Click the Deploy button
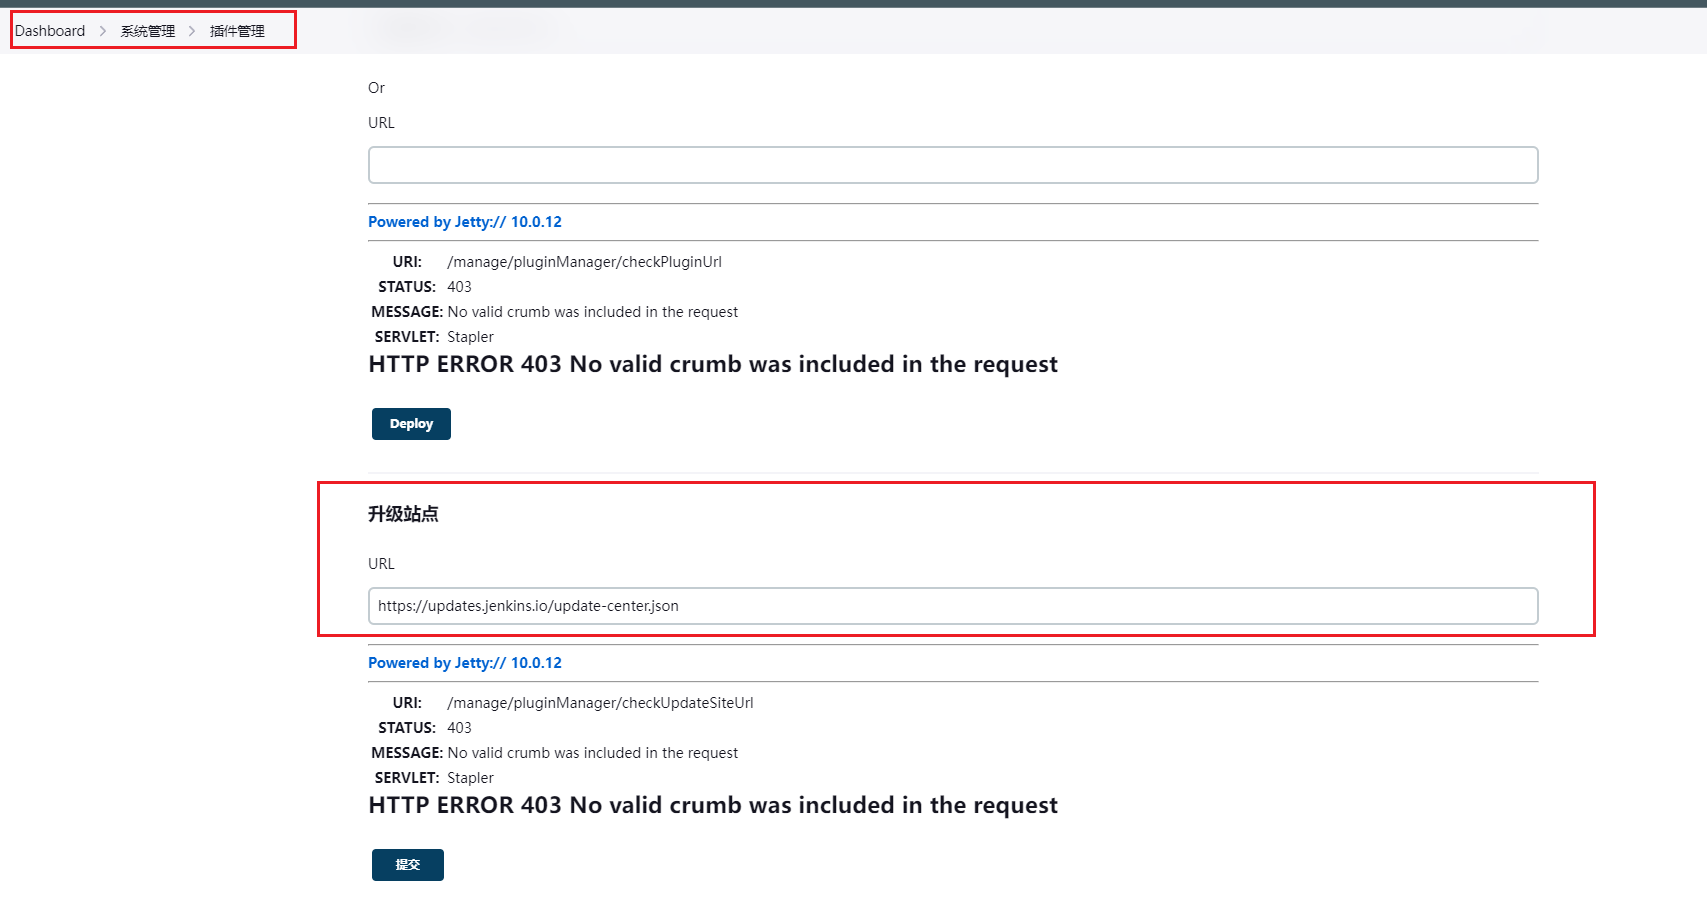This screenshot has height=904, width=1707. [411, 424]
